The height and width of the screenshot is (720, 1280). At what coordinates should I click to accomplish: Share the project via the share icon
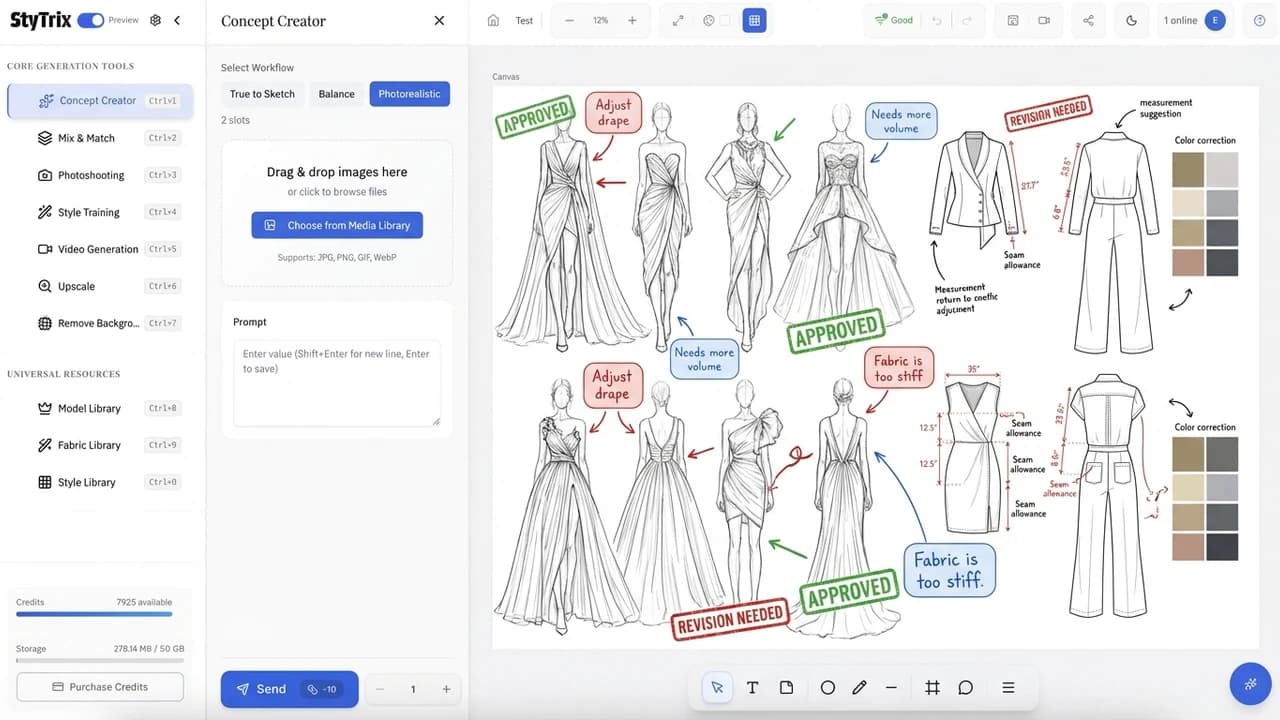[x=1088, y=20]
